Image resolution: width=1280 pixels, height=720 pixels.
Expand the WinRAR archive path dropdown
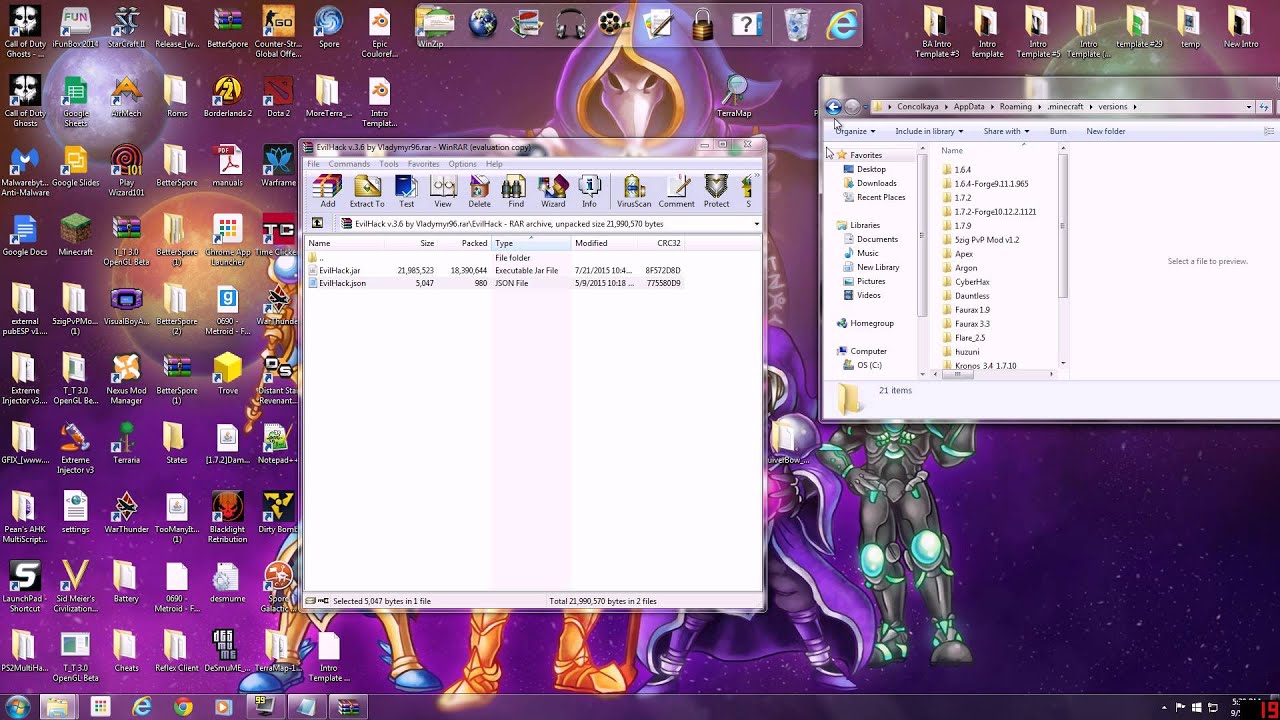(756, 224)
